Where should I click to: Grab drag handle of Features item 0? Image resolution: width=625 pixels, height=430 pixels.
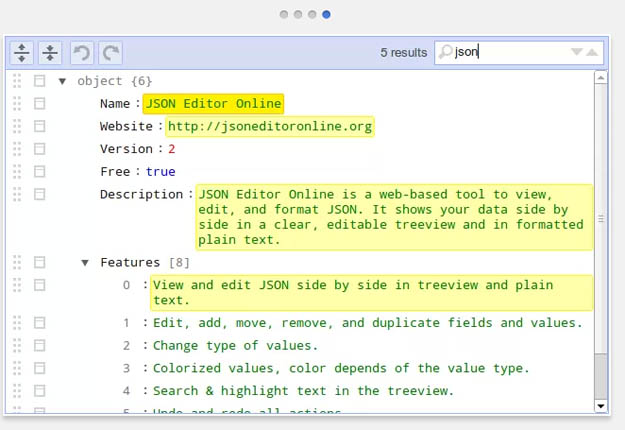17,285
